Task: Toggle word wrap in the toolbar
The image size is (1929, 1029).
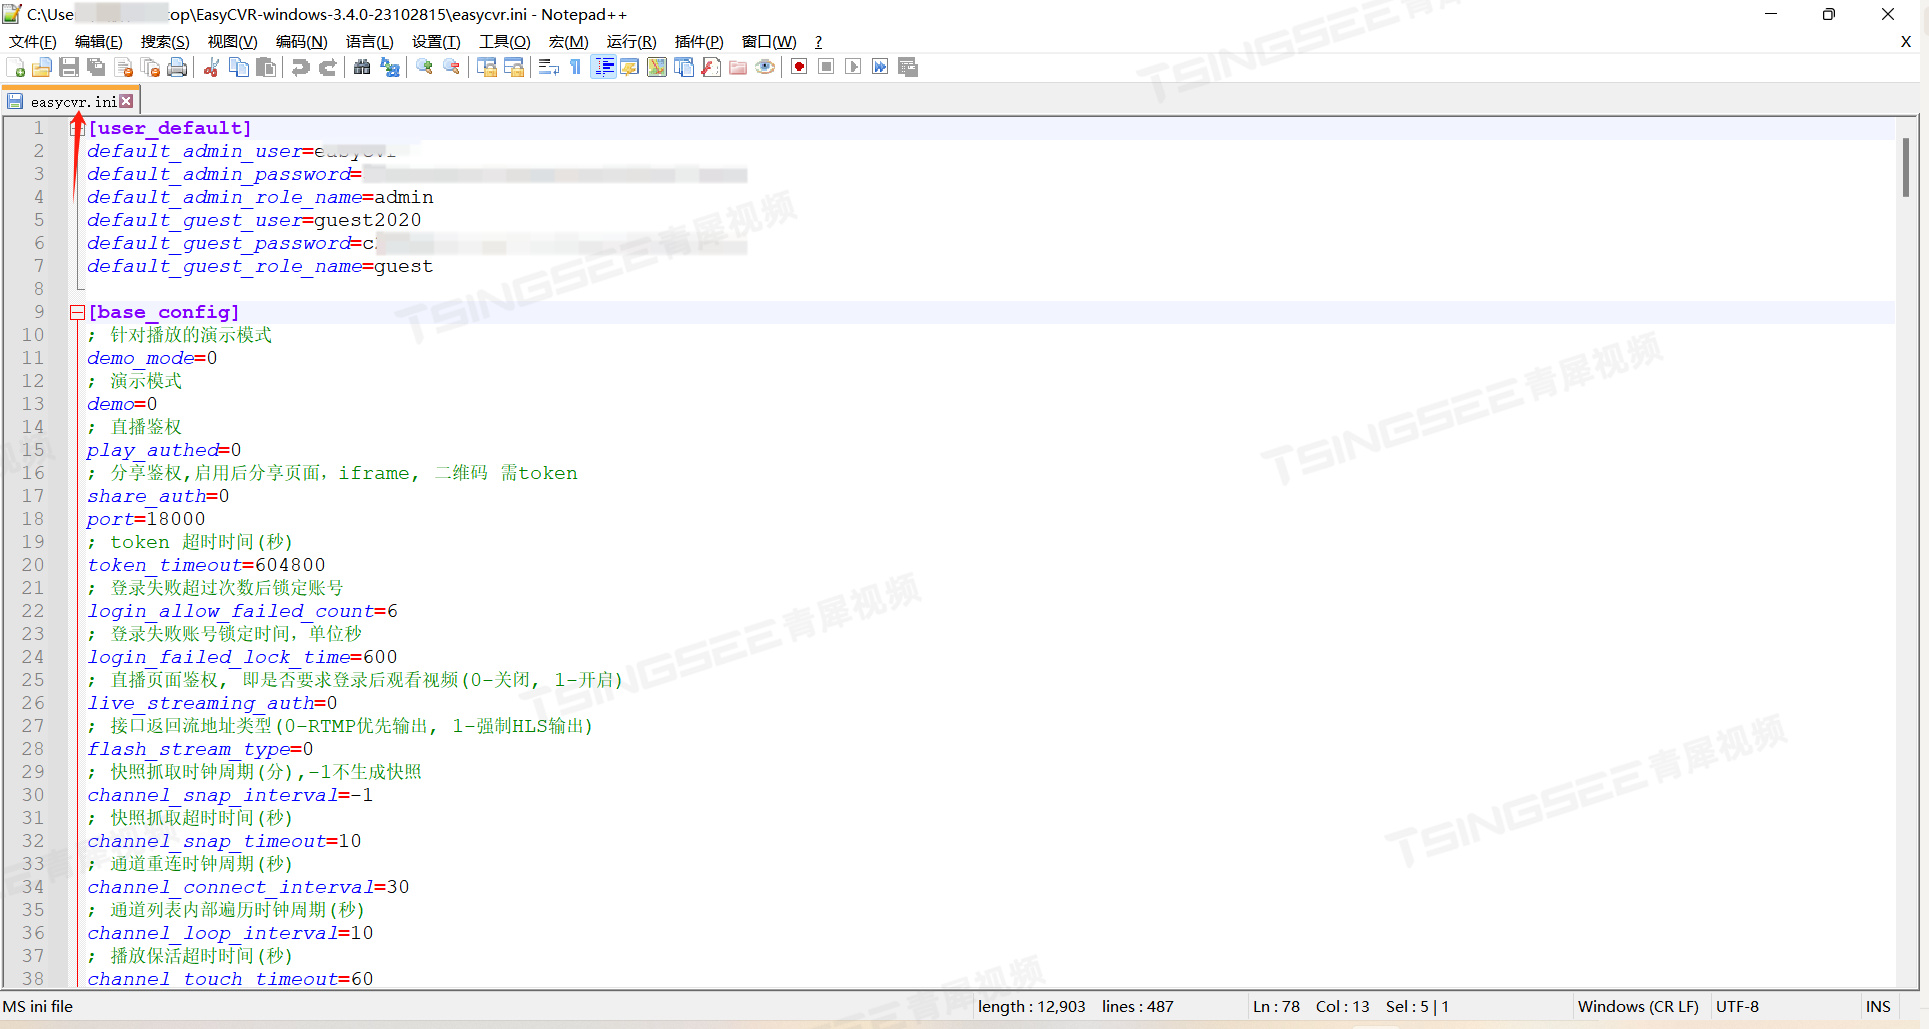Action: 549,67
